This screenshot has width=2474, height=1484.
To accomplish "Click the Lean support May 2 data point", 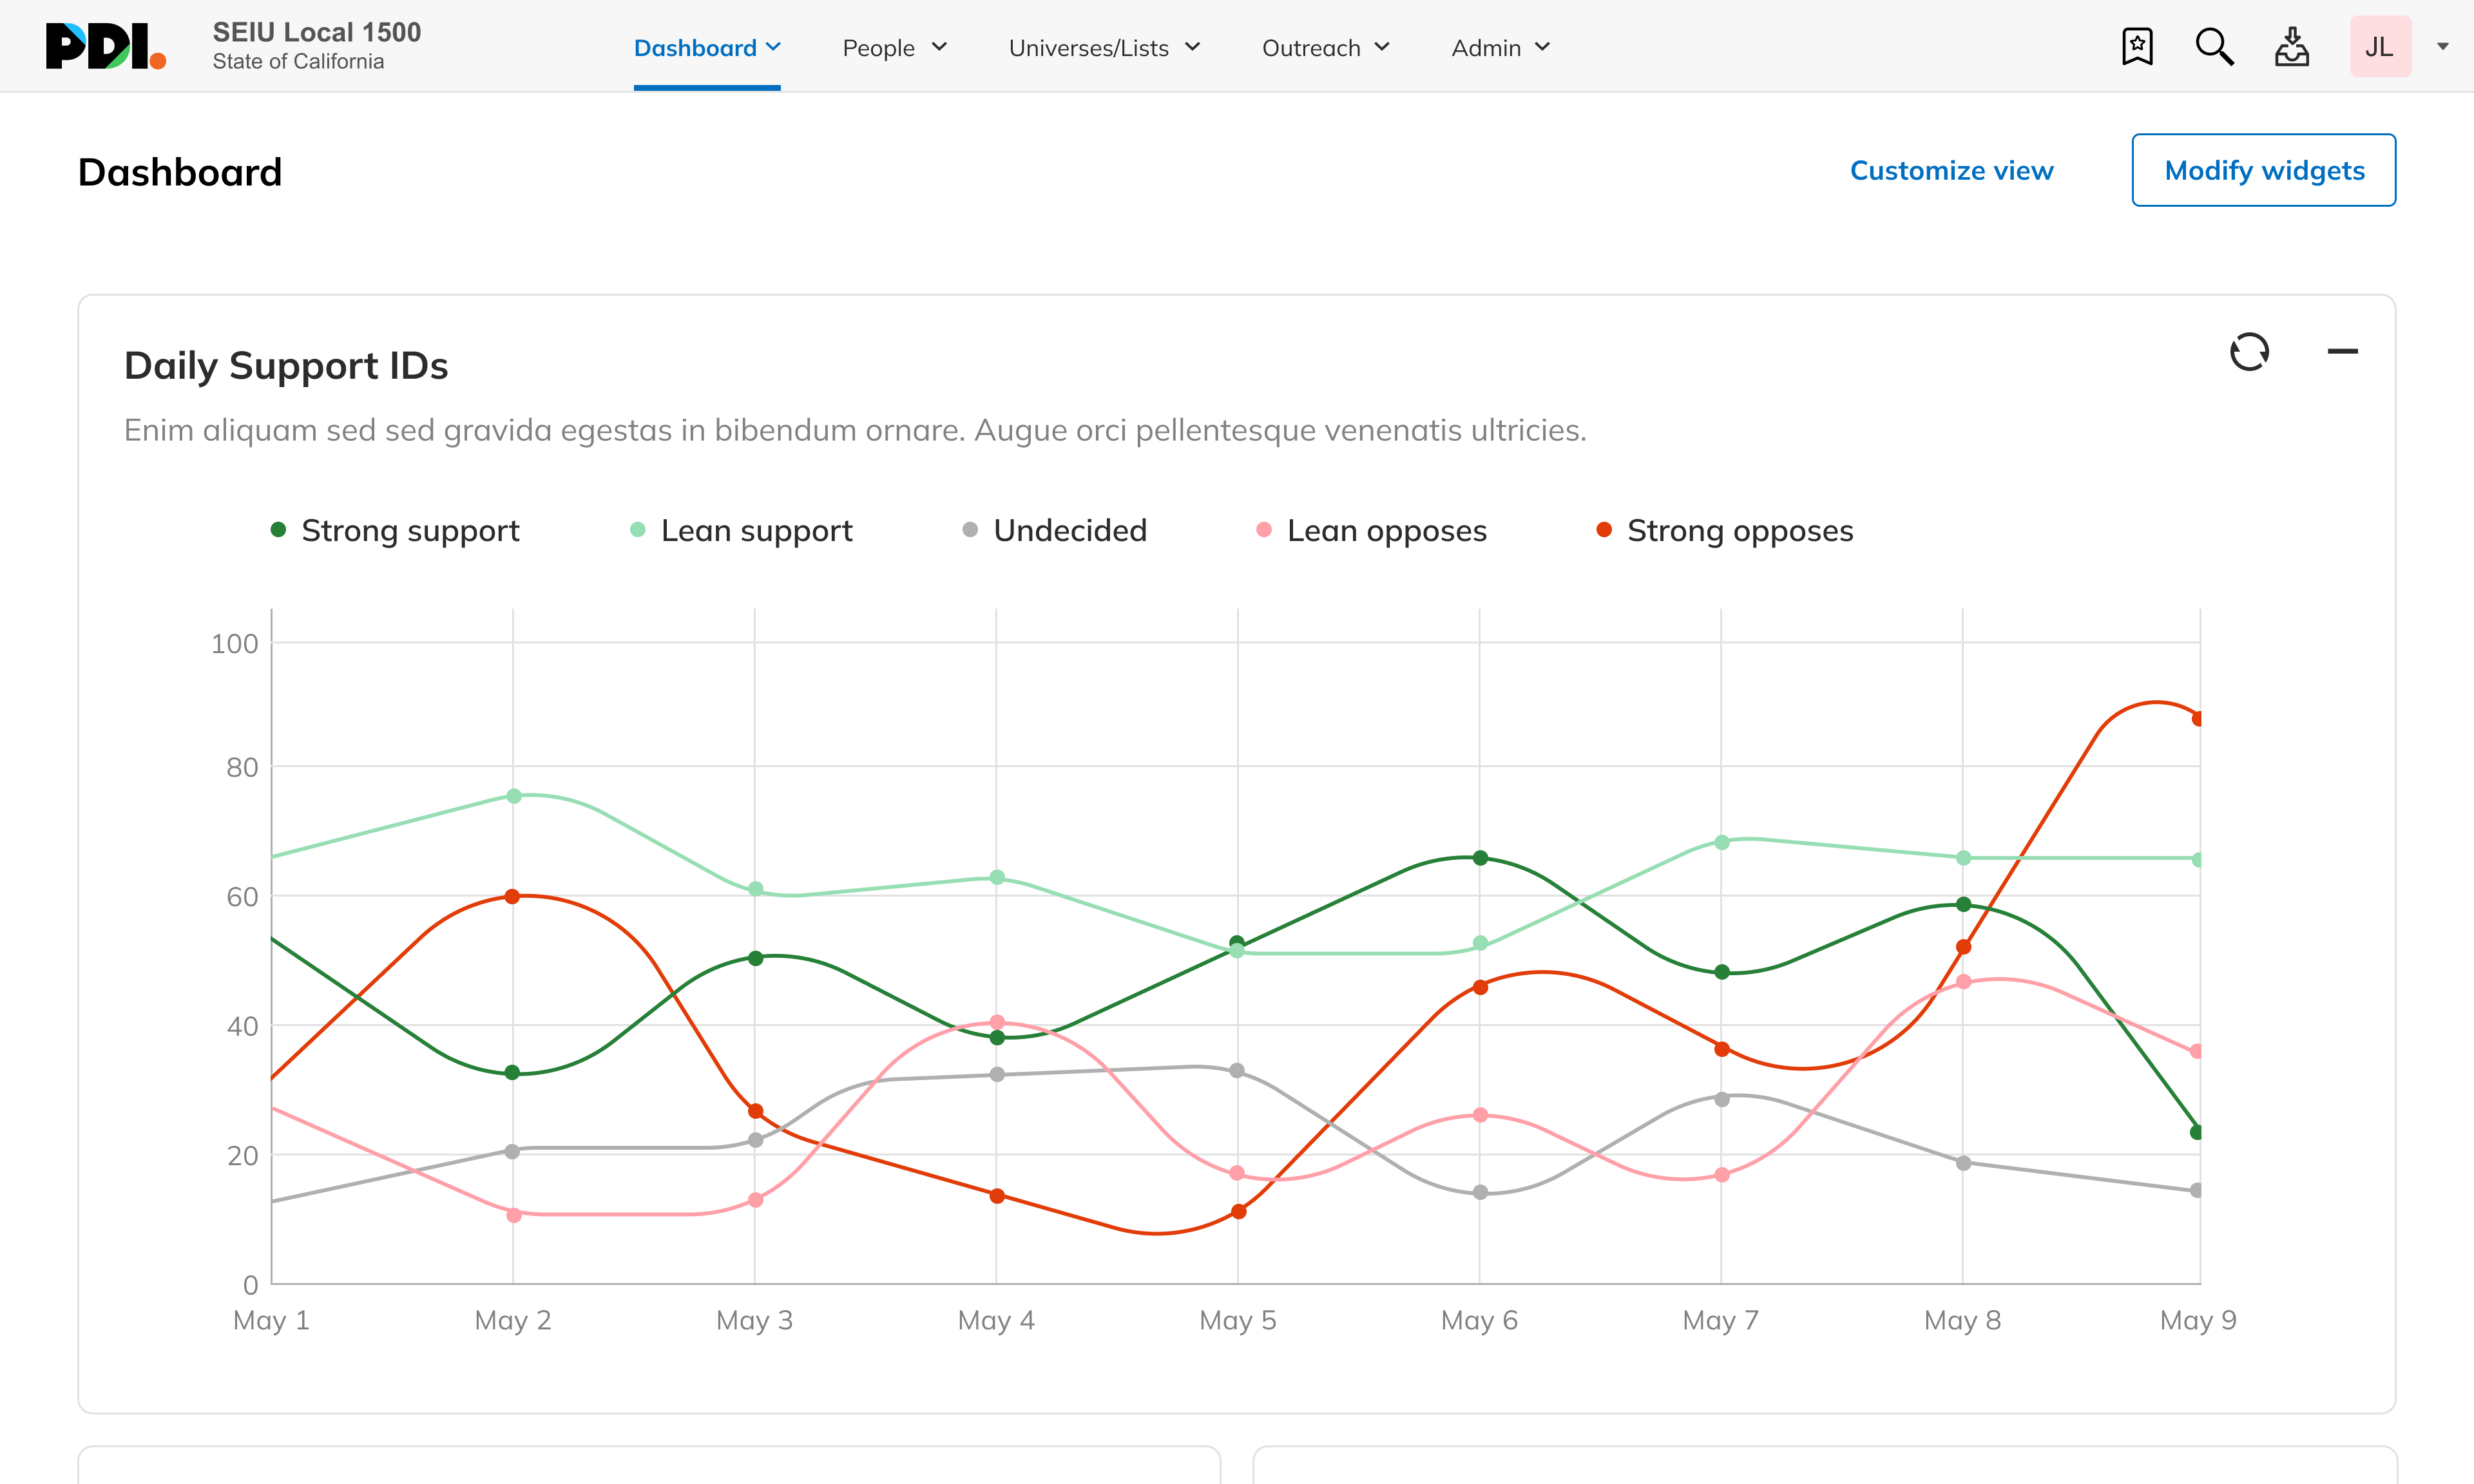I will point(513,796).
